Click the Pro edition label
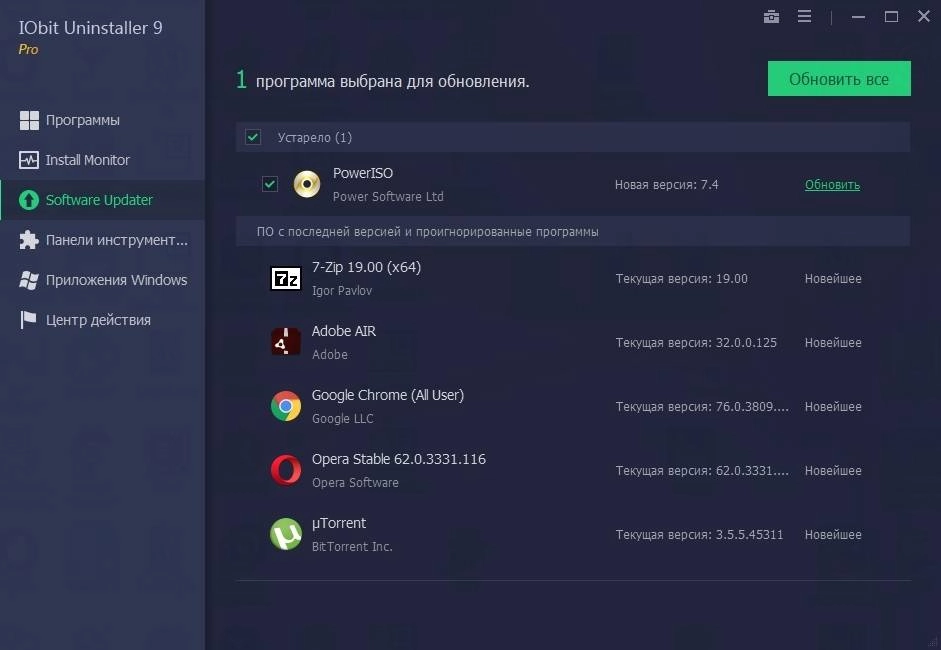Image resolution: width=941 pixels, height=650 pixels. pos(28,49)
